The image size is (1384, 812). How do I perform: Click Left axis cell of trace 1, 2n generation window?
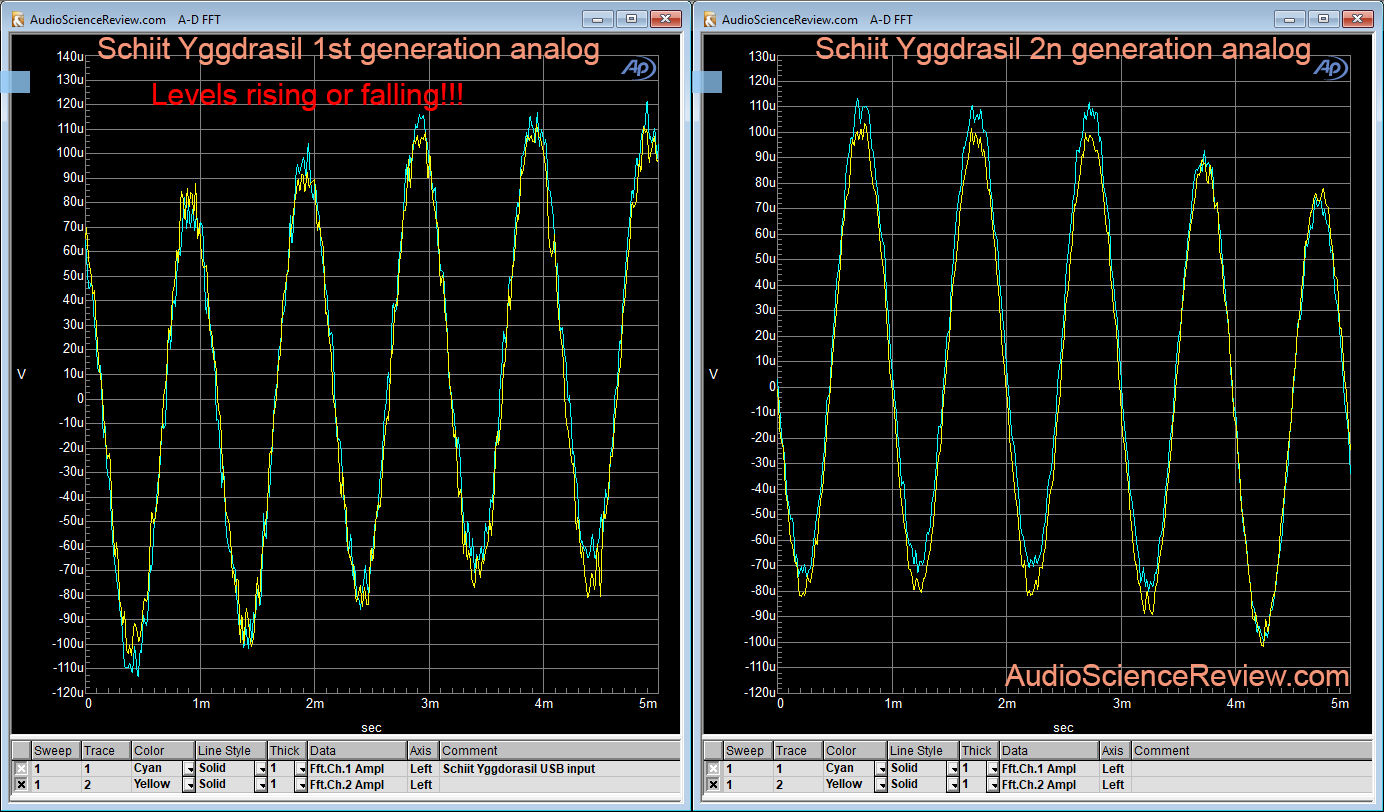tap(1114, 769)
